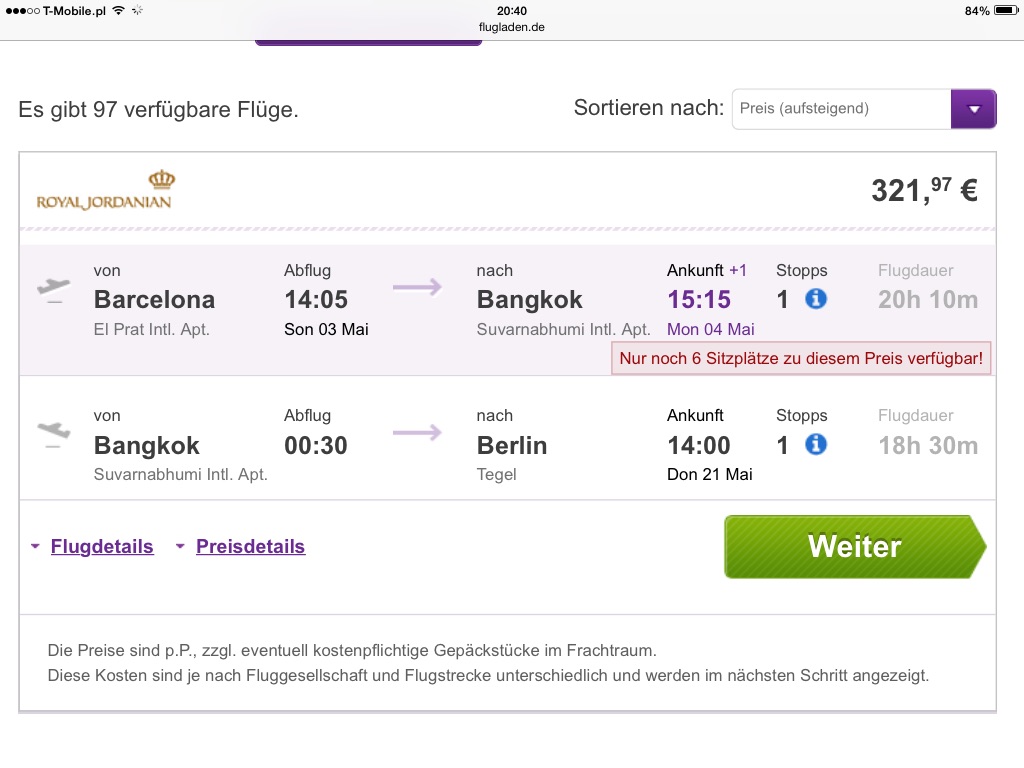Expand Flugdetails section

[x=102, y=546]
